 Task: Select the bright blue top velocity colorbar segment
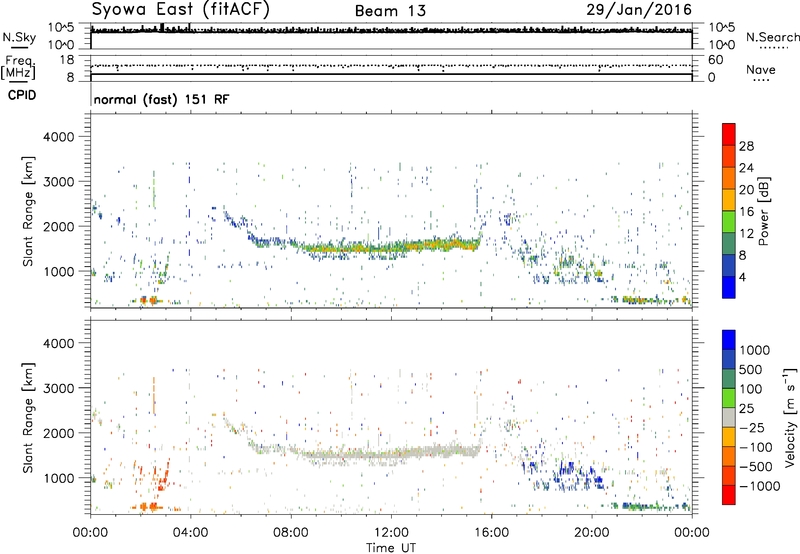point(729,340)
